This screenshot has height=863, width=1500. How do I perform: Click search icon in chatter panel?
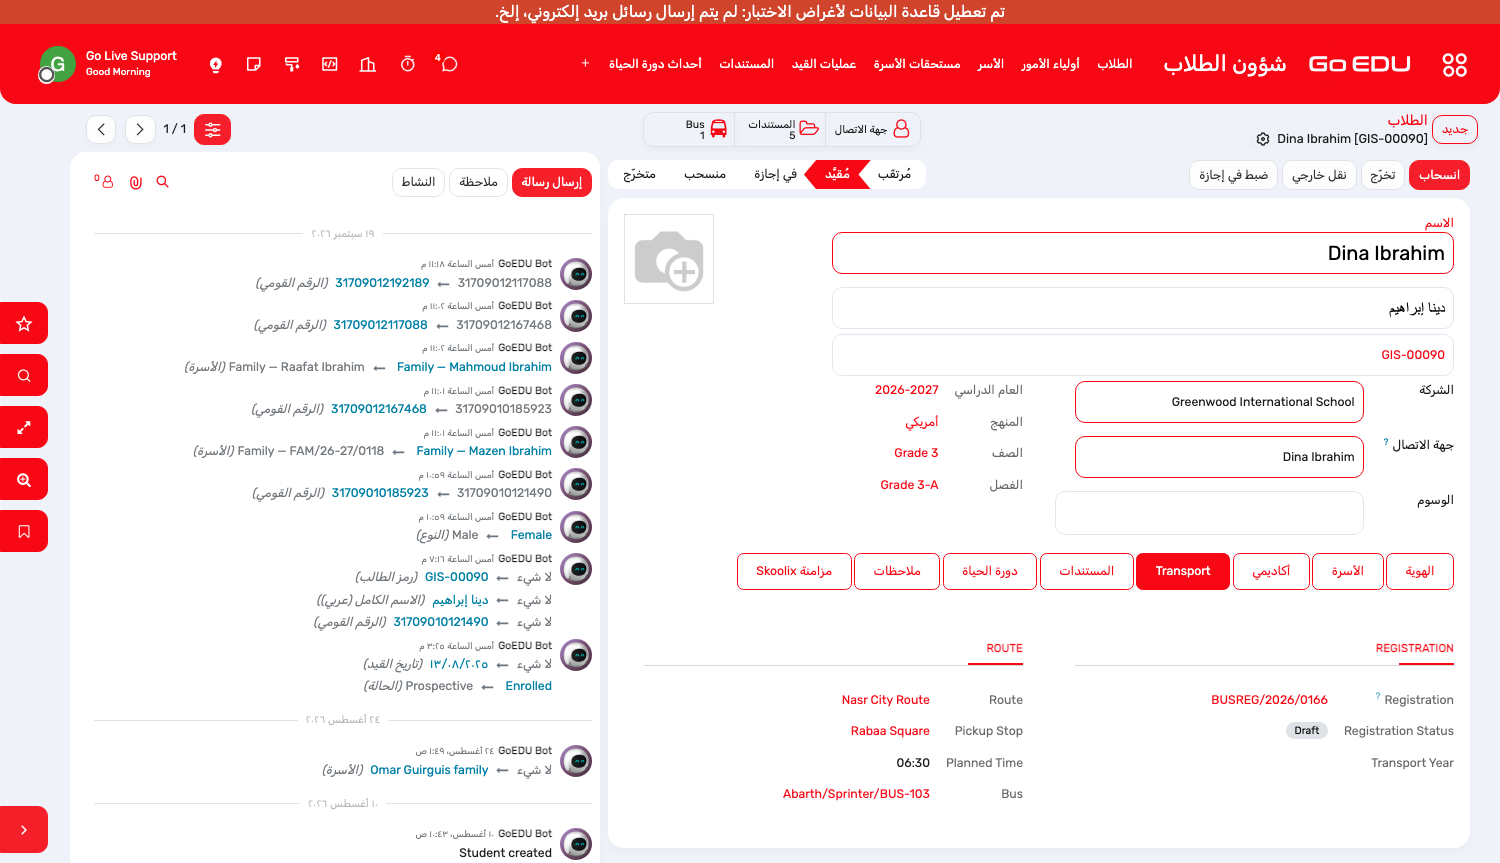163,182
